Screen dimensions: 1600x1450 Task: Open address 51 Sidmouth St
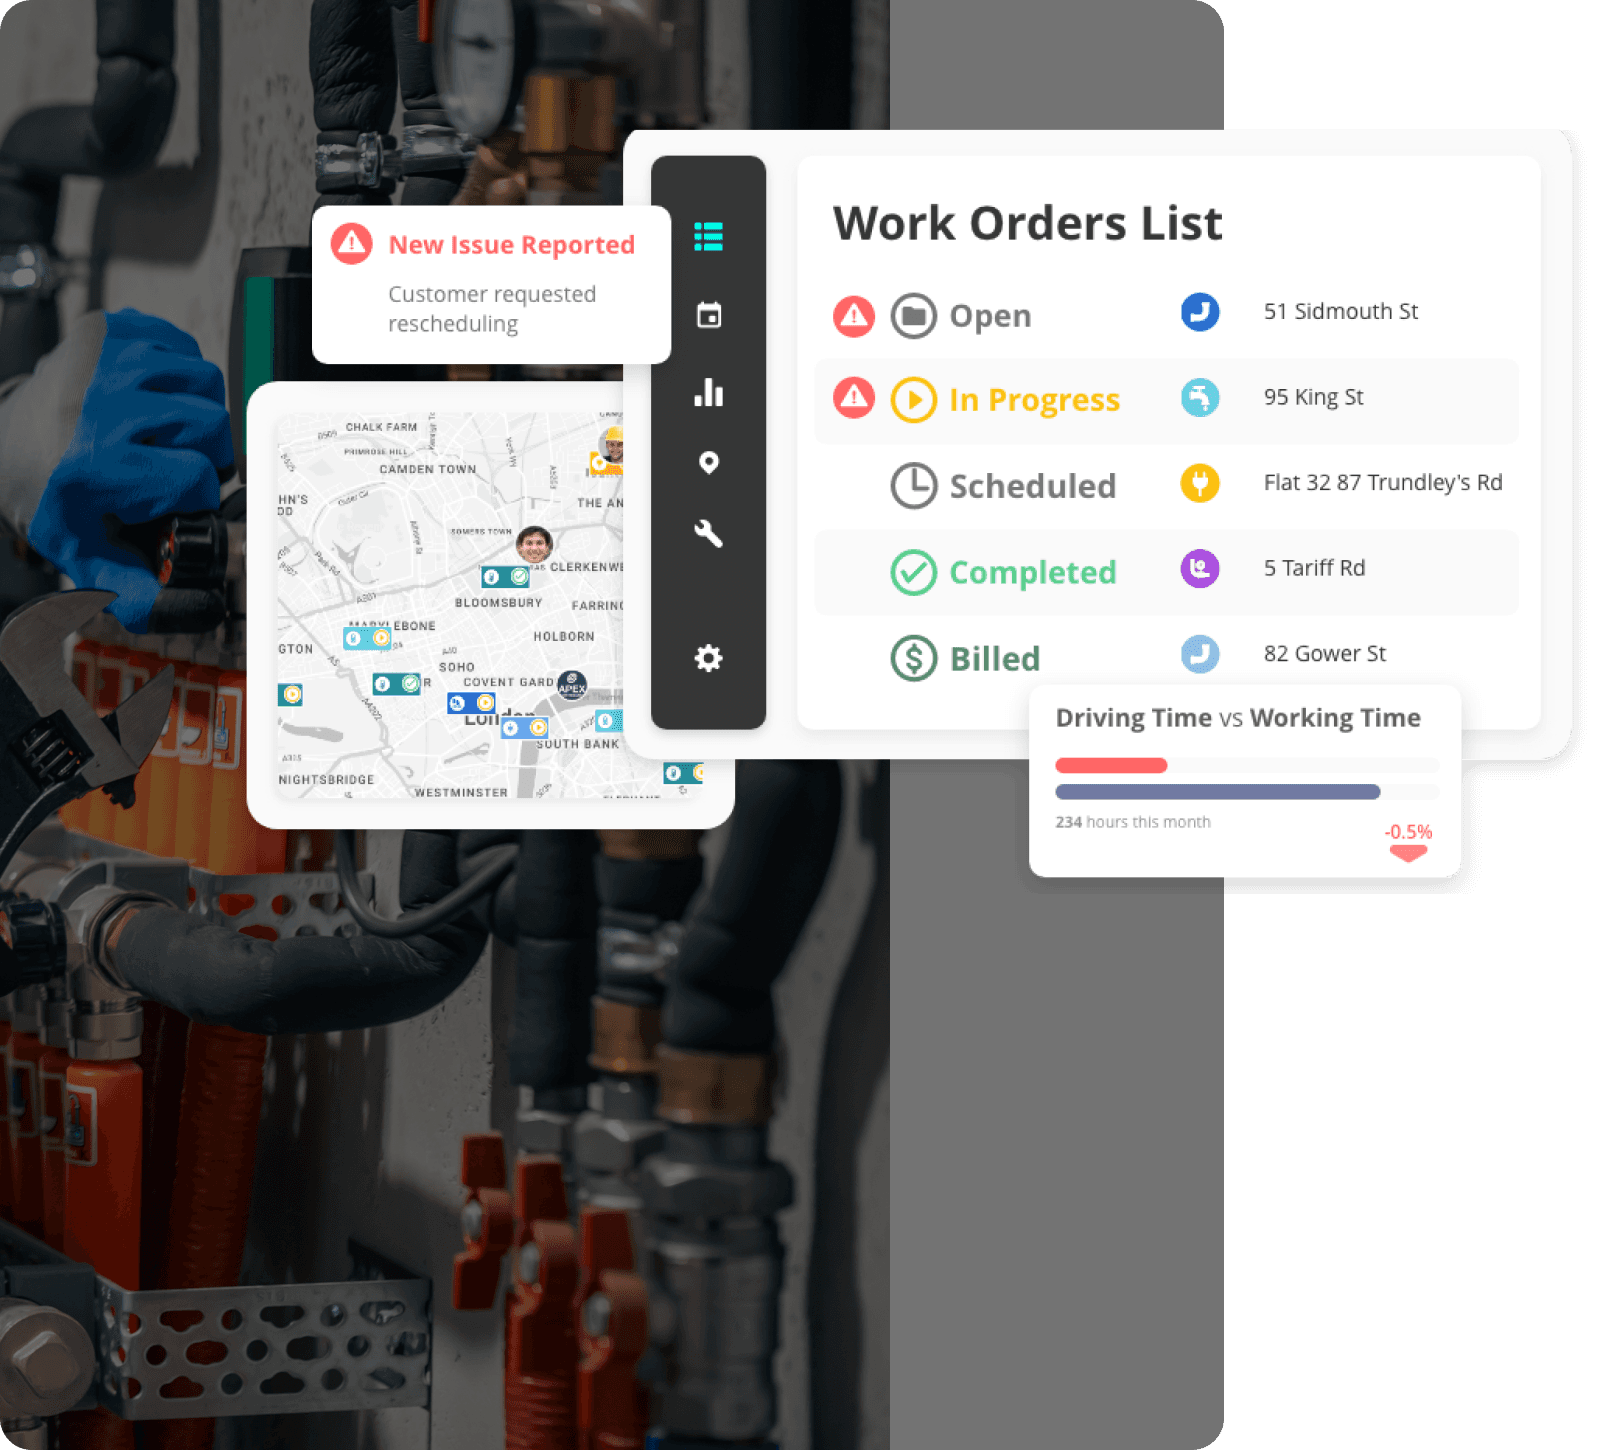(x=1340, y=312)
